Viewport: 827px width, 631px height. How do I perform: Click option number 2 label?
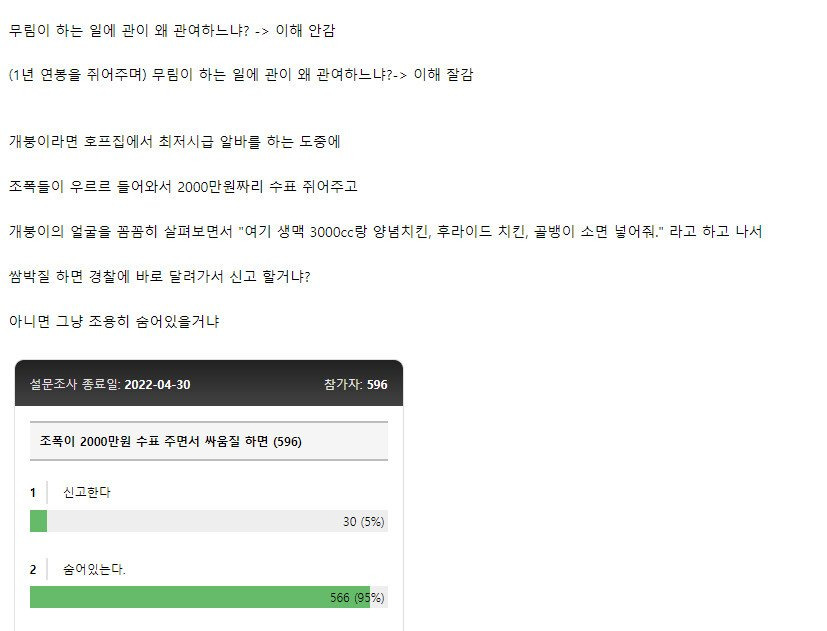click(x=33, y=570)
